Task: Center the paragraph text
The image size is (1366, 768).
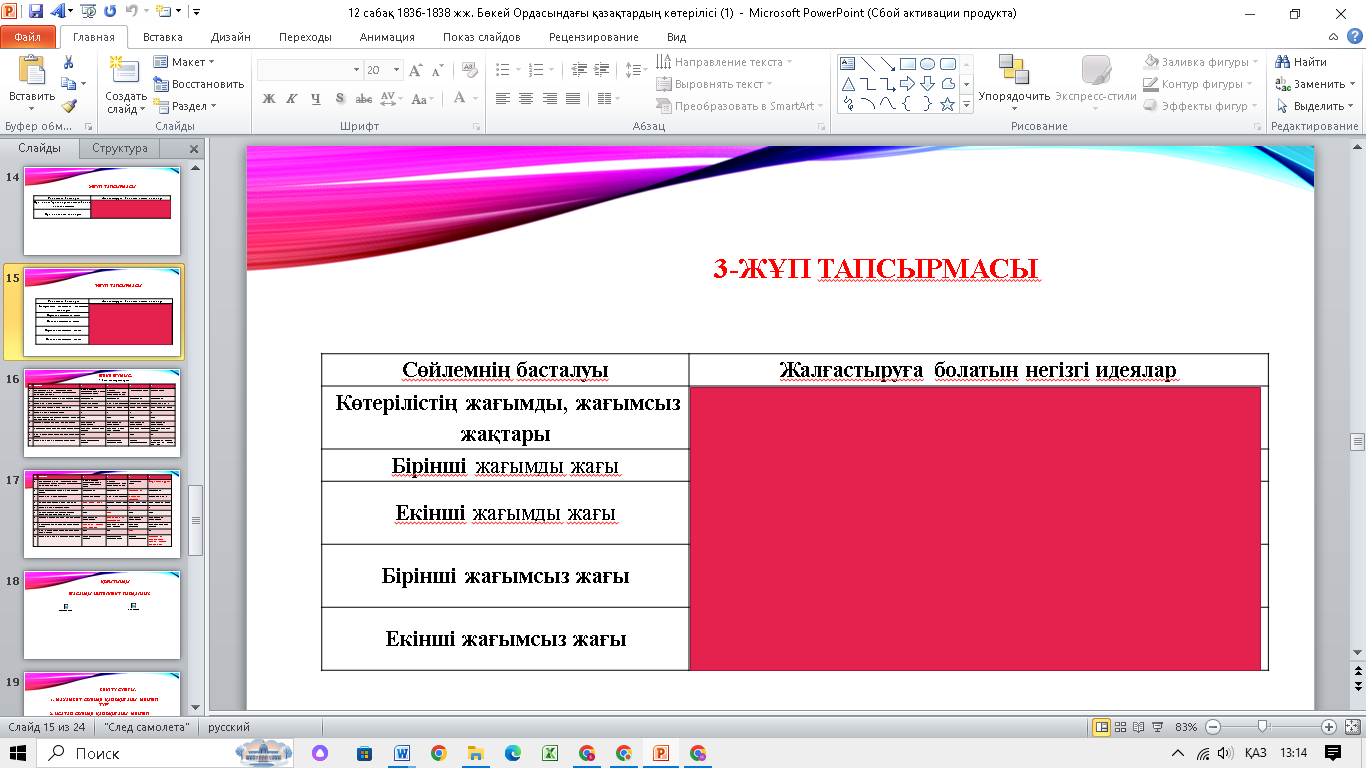Action: tap(526, 99)
